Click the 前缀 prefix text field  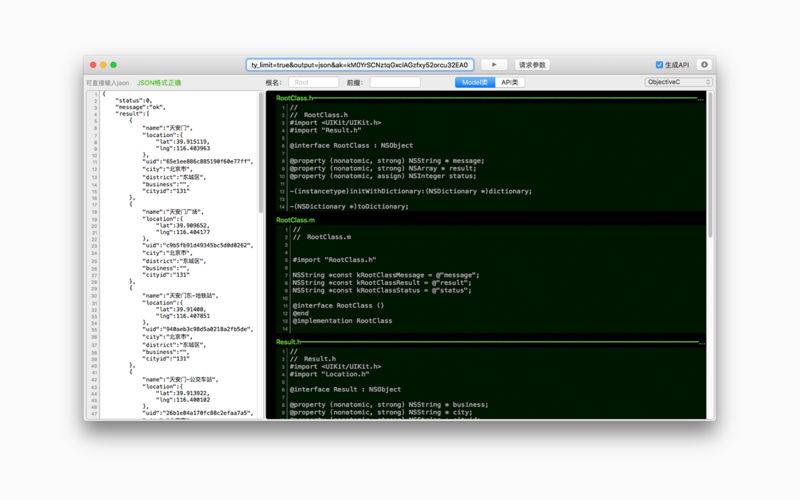[x=395, y=82]
